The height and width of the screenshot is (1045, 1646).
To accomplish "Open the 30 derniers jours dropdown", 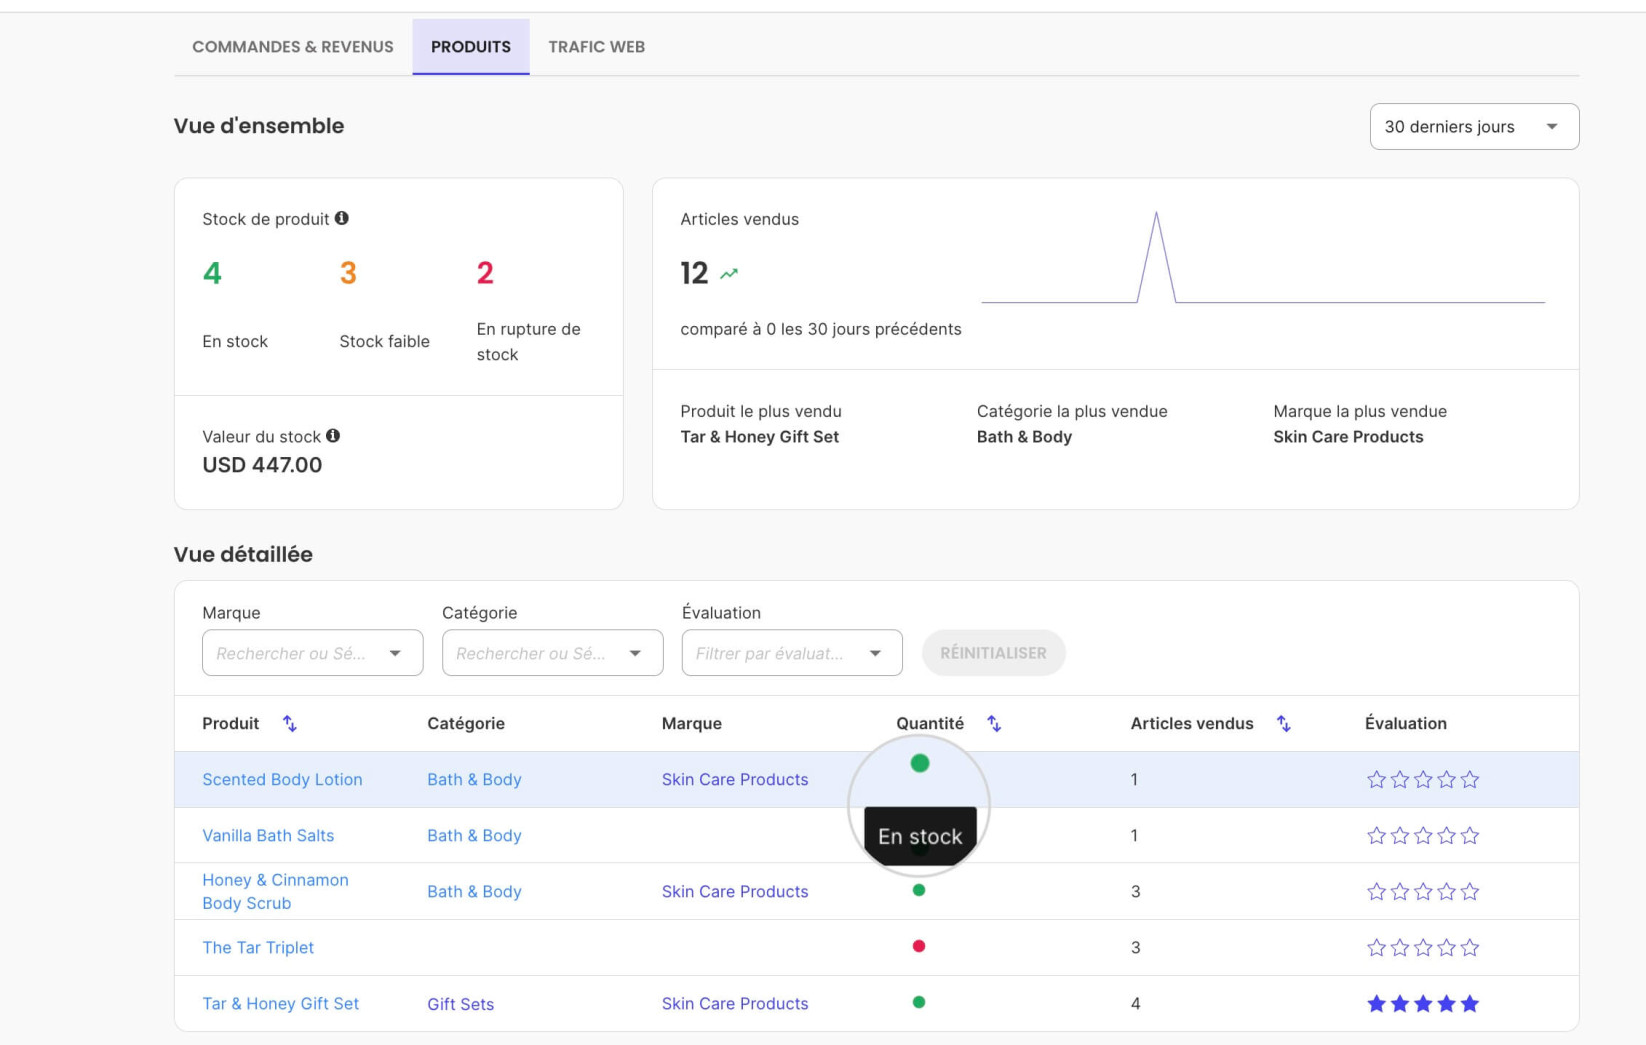I will [x=1474, y=127].
